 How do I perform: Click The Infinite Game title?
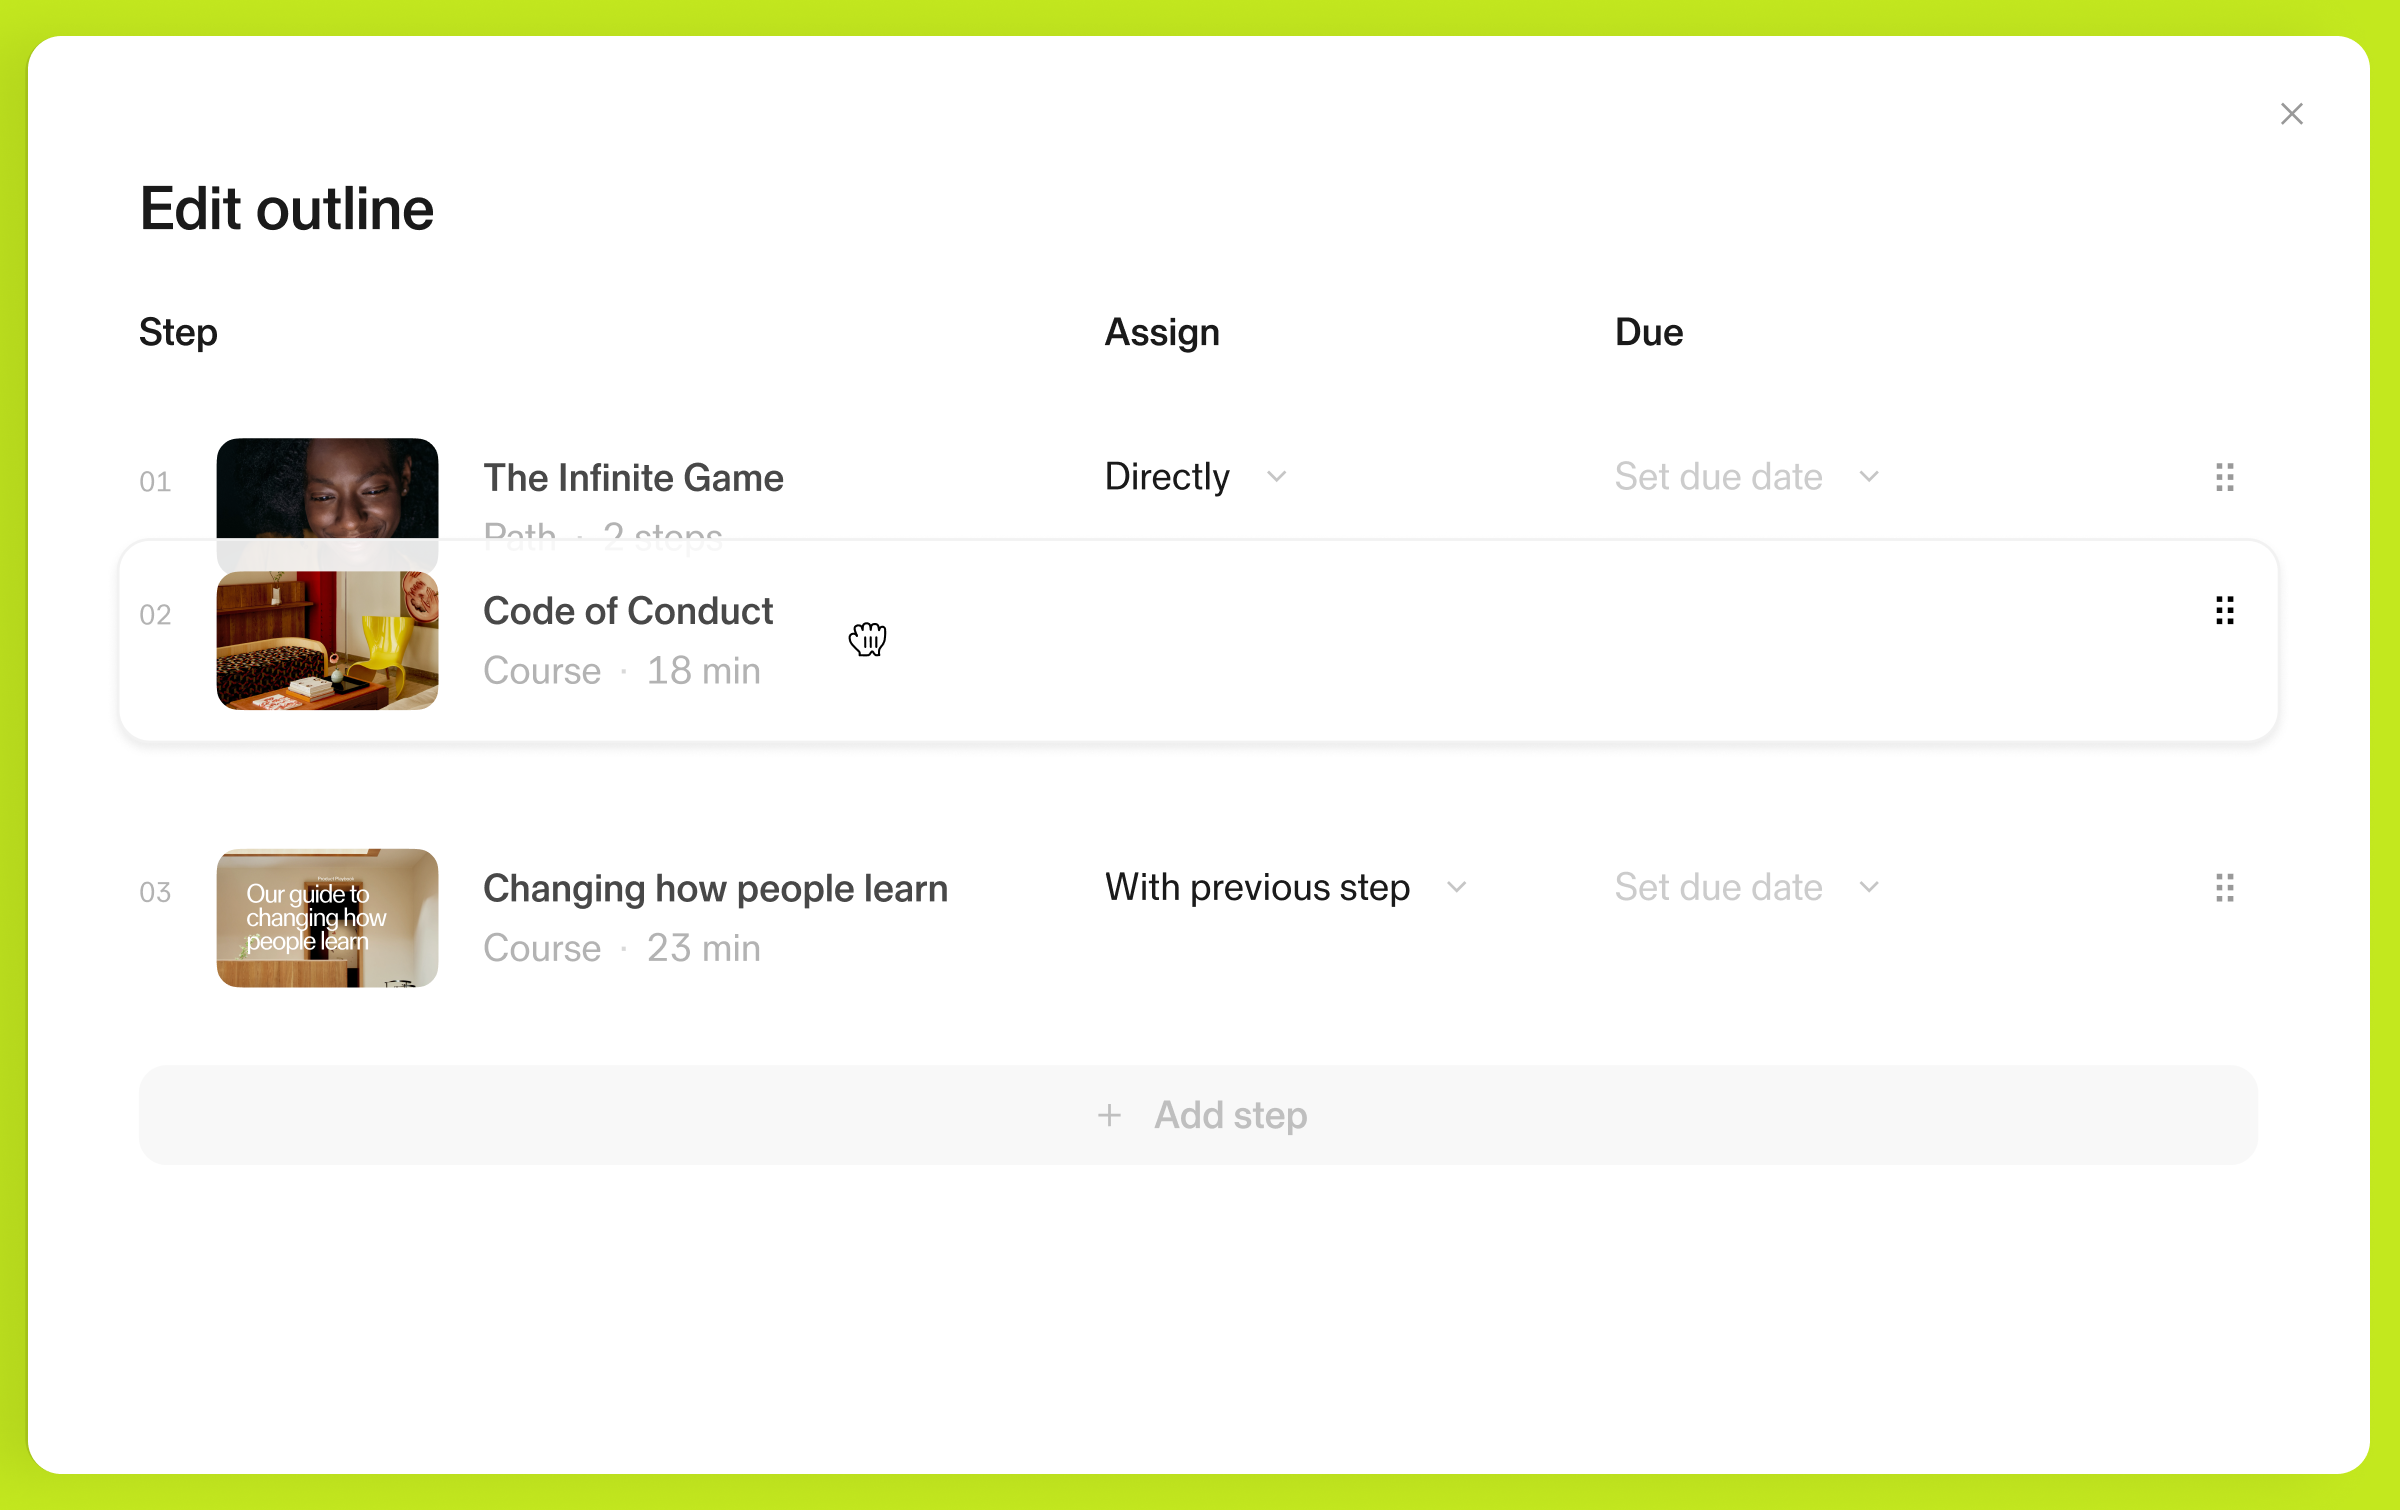point(633,478)
